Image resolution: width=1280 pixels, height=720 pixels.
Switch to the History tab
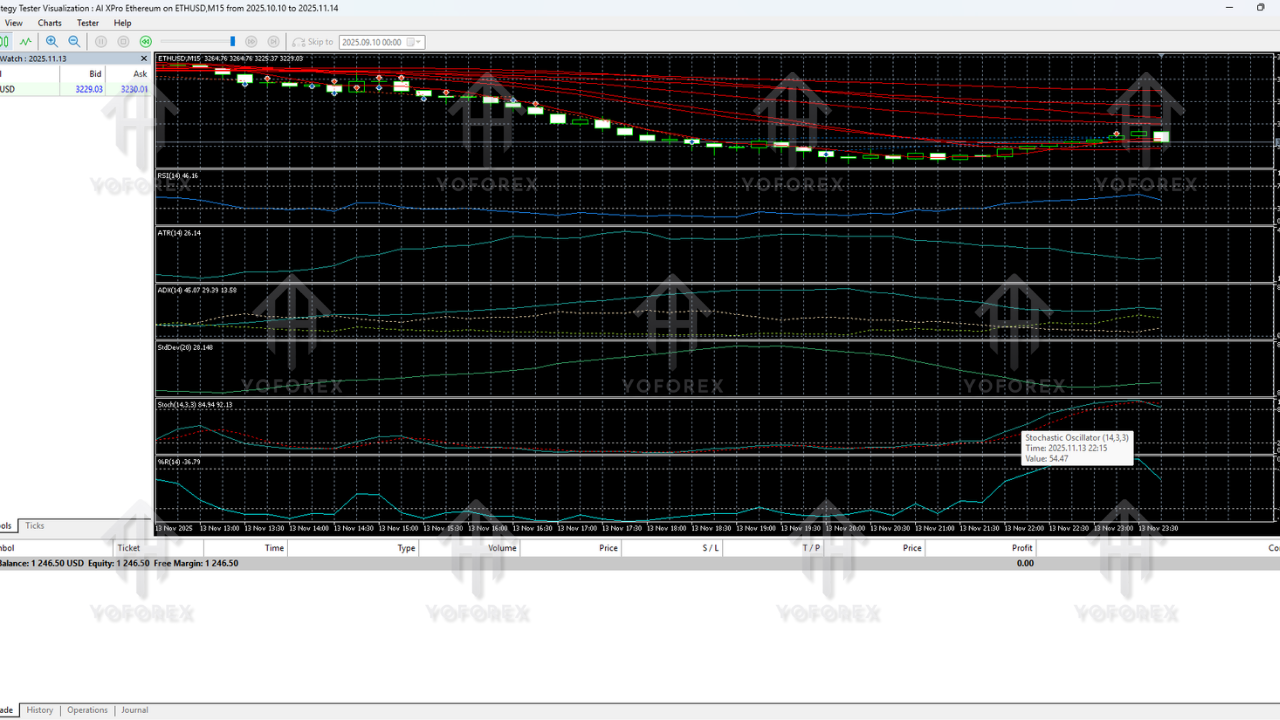(x=39, y=710)
